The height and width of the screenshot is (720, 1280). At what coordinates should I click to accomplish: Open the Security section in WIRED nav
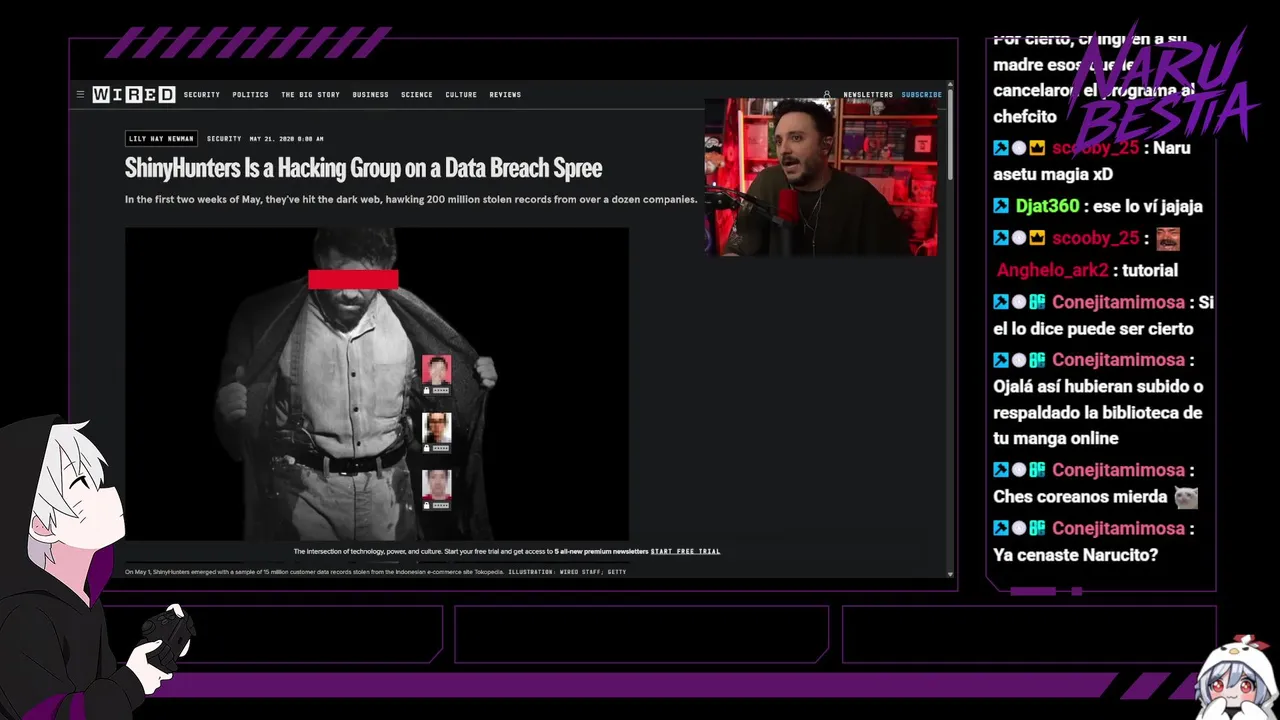[x=201, y=95]
